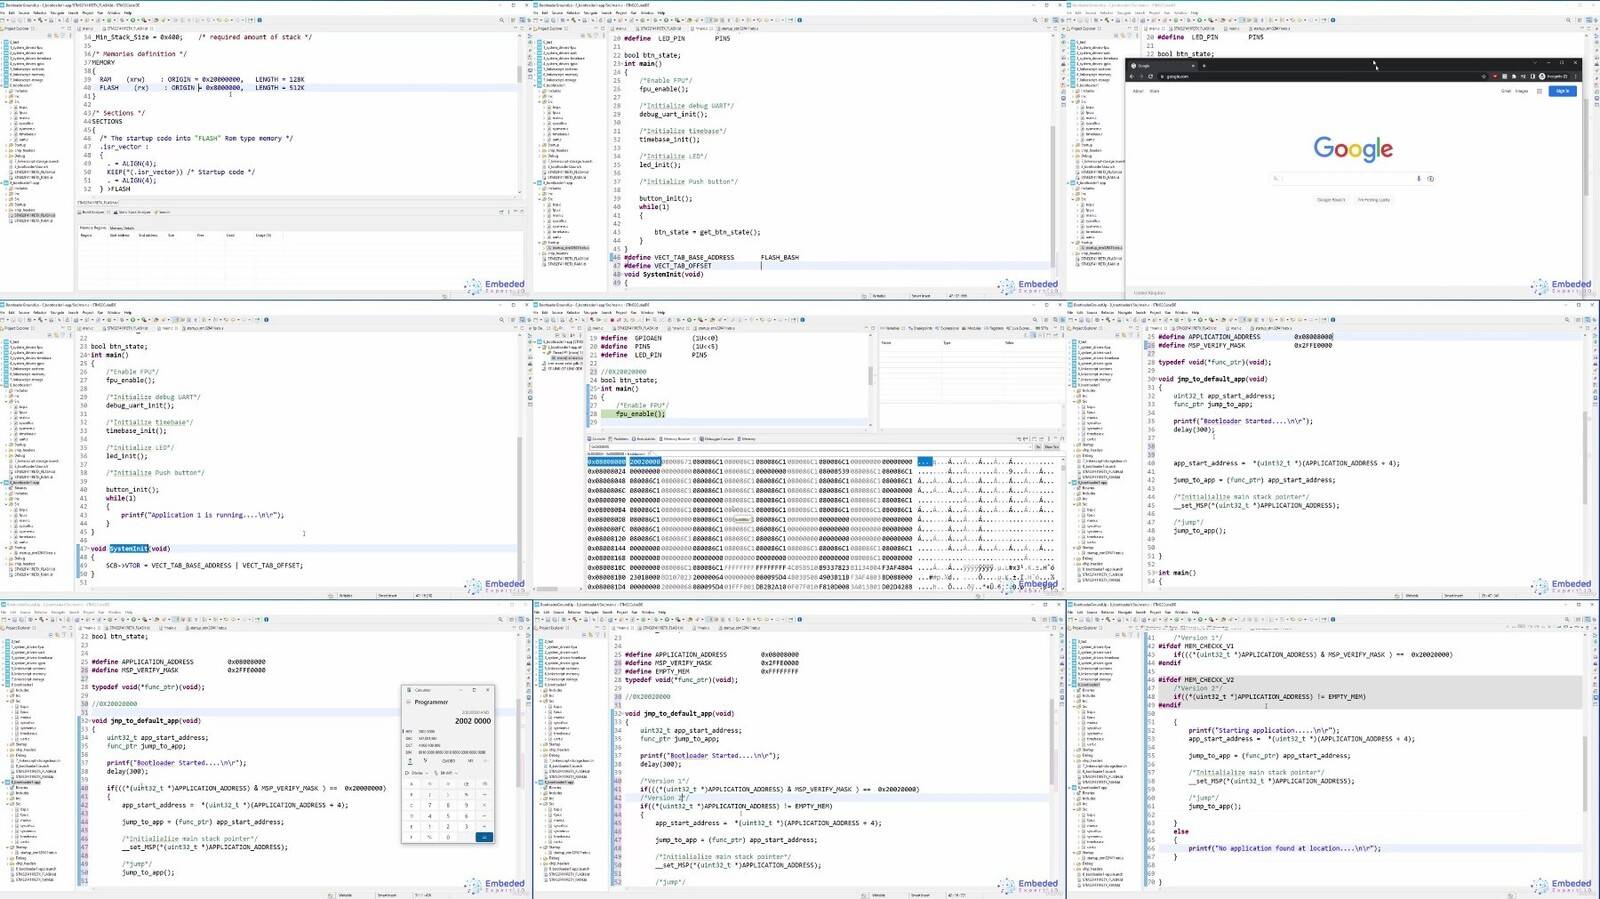Open the Gmail link on the Google page
This screenshot has height=899, width=1600.
tap(1506, 91)
